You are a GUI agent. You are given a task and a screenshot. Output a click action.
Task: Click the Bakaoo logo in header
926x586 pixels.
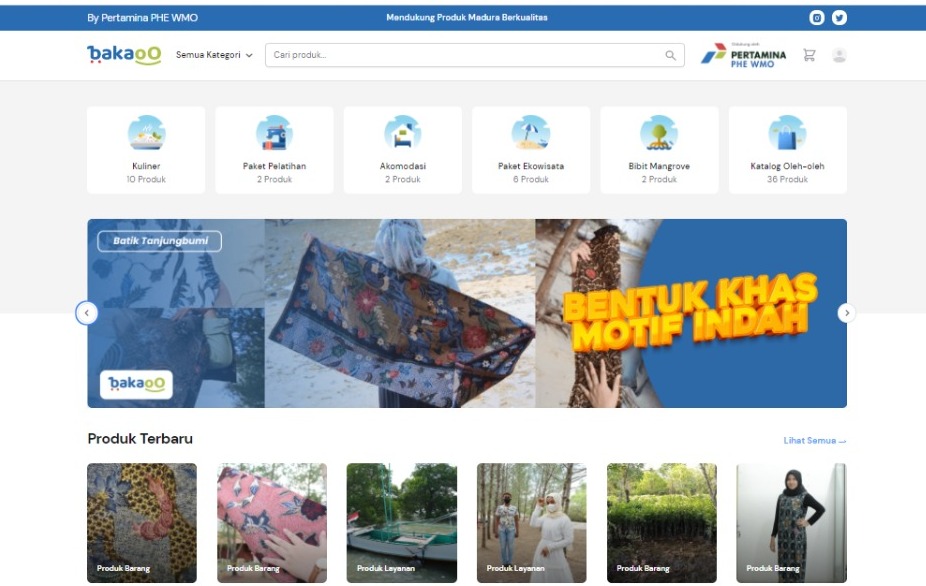(124, 55)
